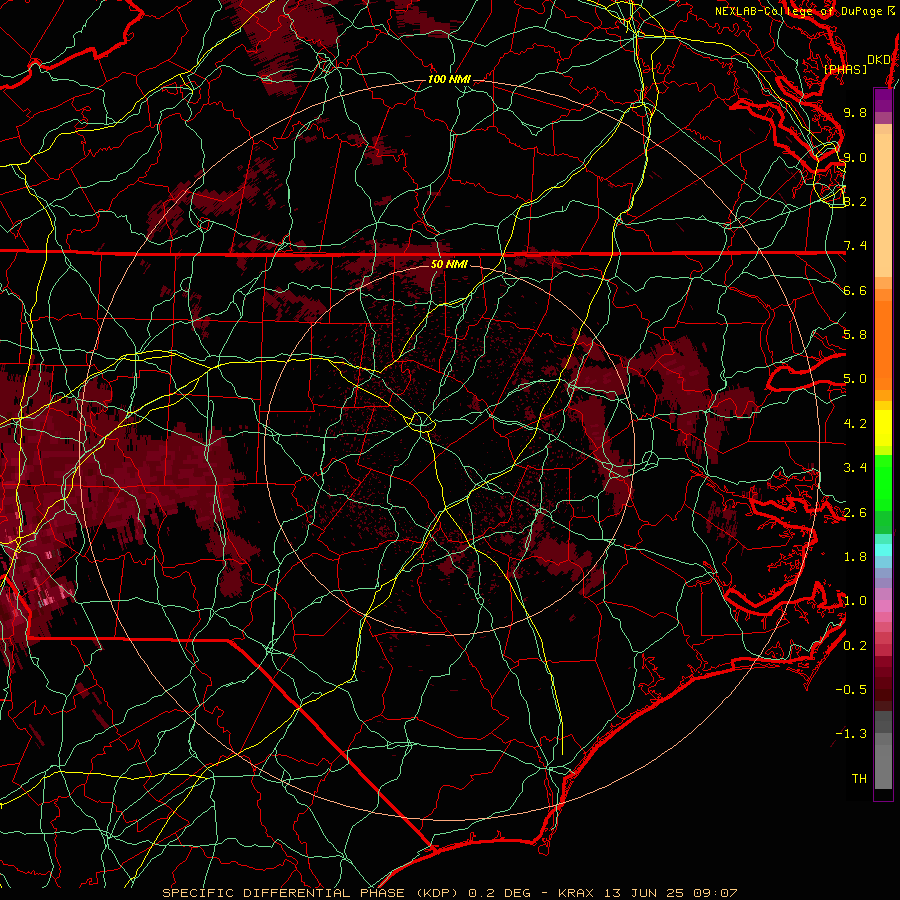
Task: Click the 8.2 value on the scale
Action: pyautogui.click(x=855, y=201)
